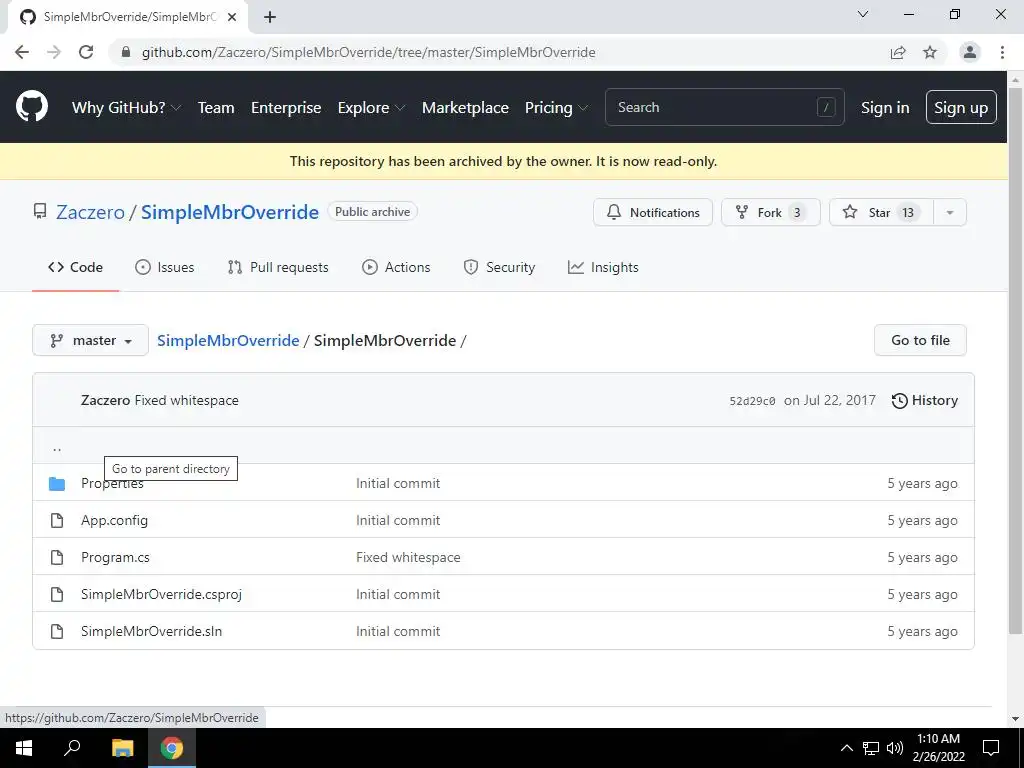The height and width of the screenshot is (768, 1024).
Task: Show hidden system tray icons
Action: (x=846, y=748)
